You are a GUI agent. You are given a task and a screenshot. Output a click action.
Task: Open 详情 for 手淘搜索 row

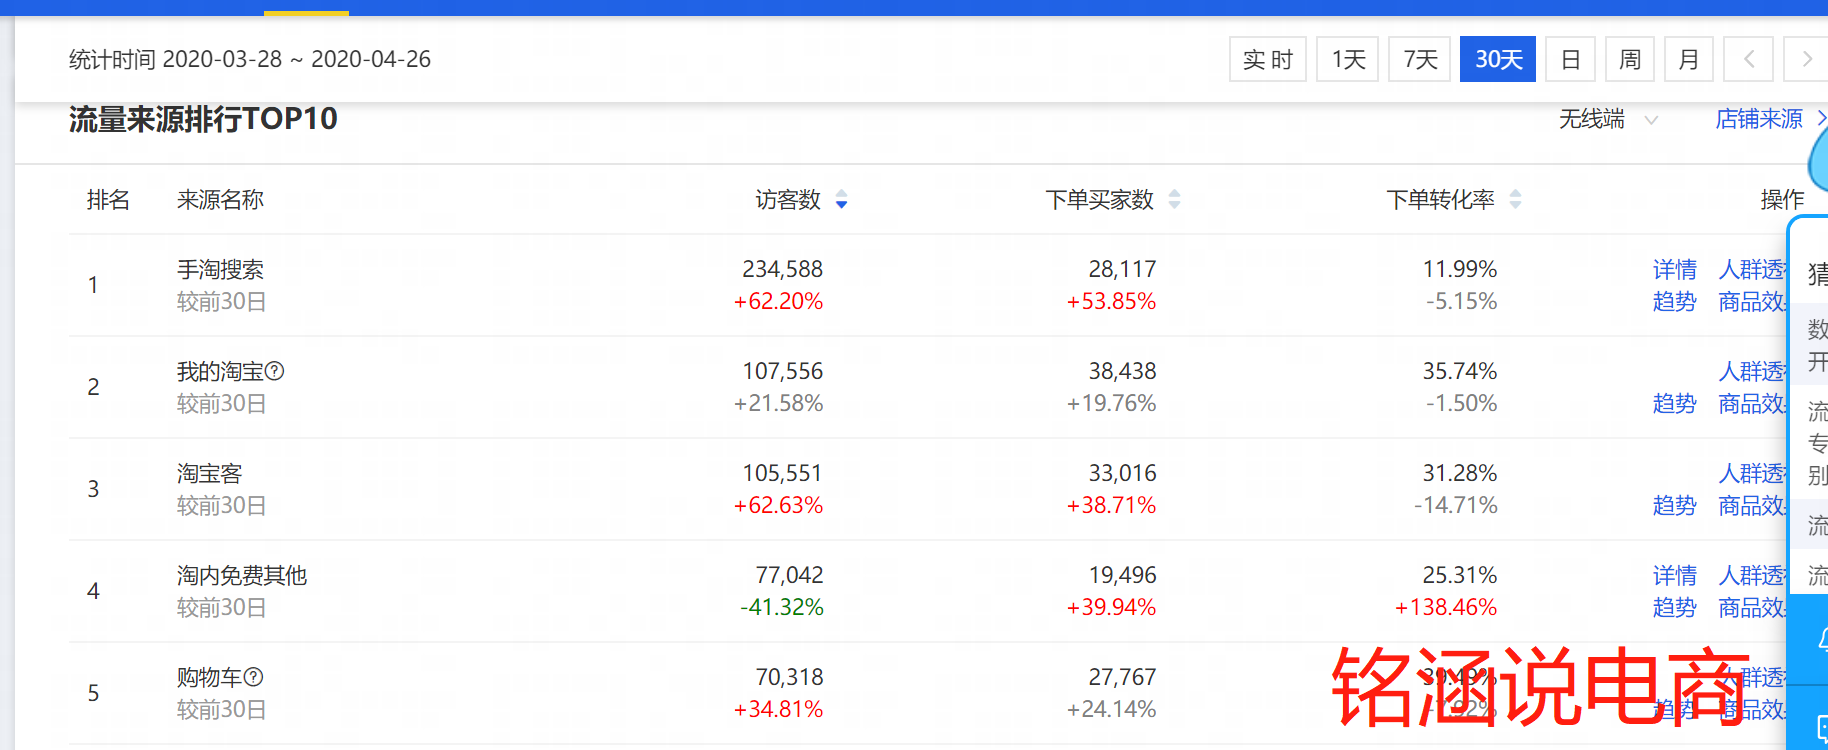pos(1675,269)
